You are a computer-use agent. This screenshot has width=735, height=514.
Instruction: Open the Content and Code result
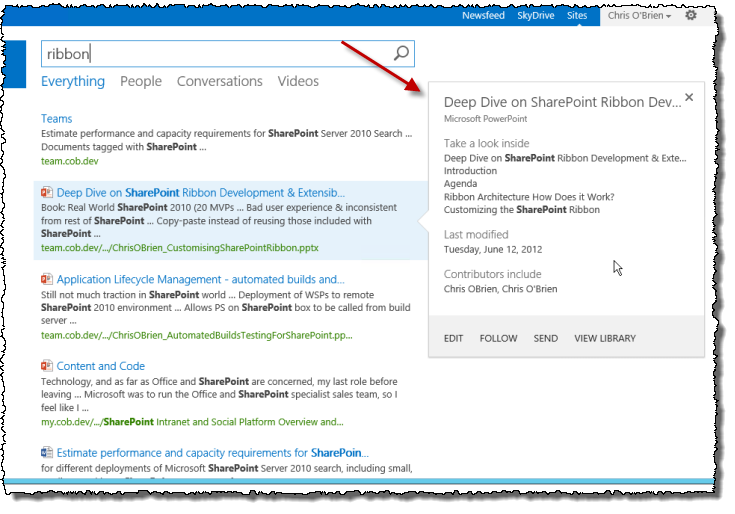click(101, 366)
